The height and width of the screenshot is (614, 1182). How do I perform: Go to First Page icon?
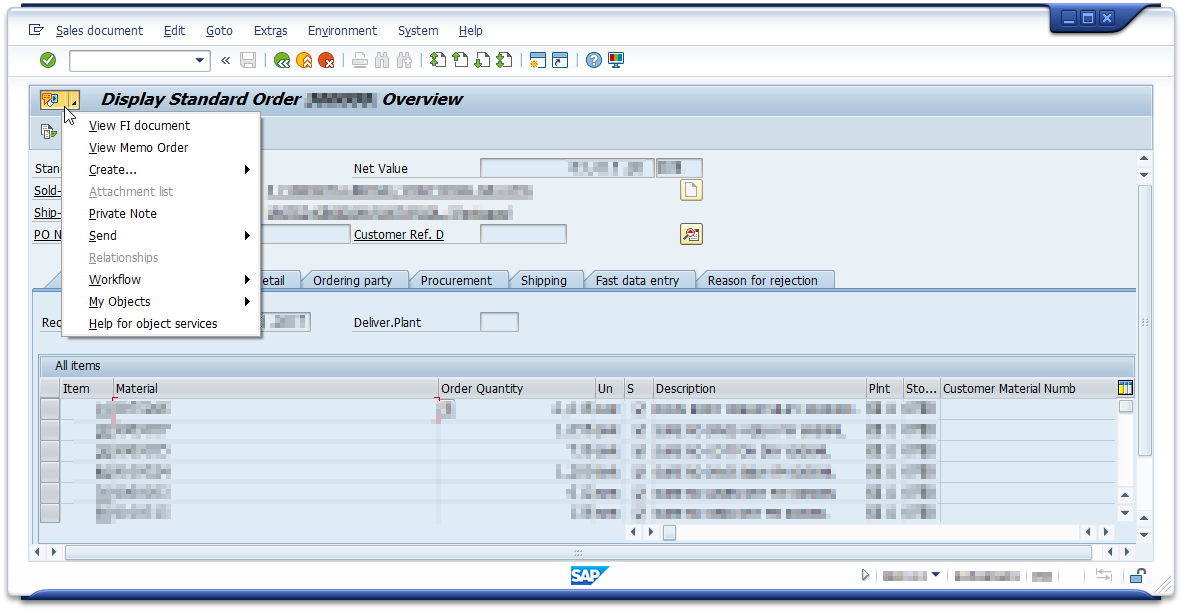tap(438, 60)
